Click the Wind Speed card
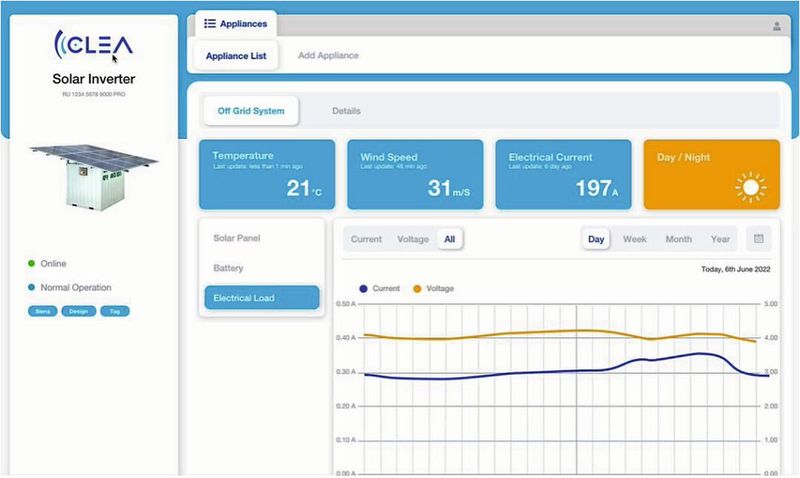The width and height of the screenshot is (800, 478). (x=415, y=174)
